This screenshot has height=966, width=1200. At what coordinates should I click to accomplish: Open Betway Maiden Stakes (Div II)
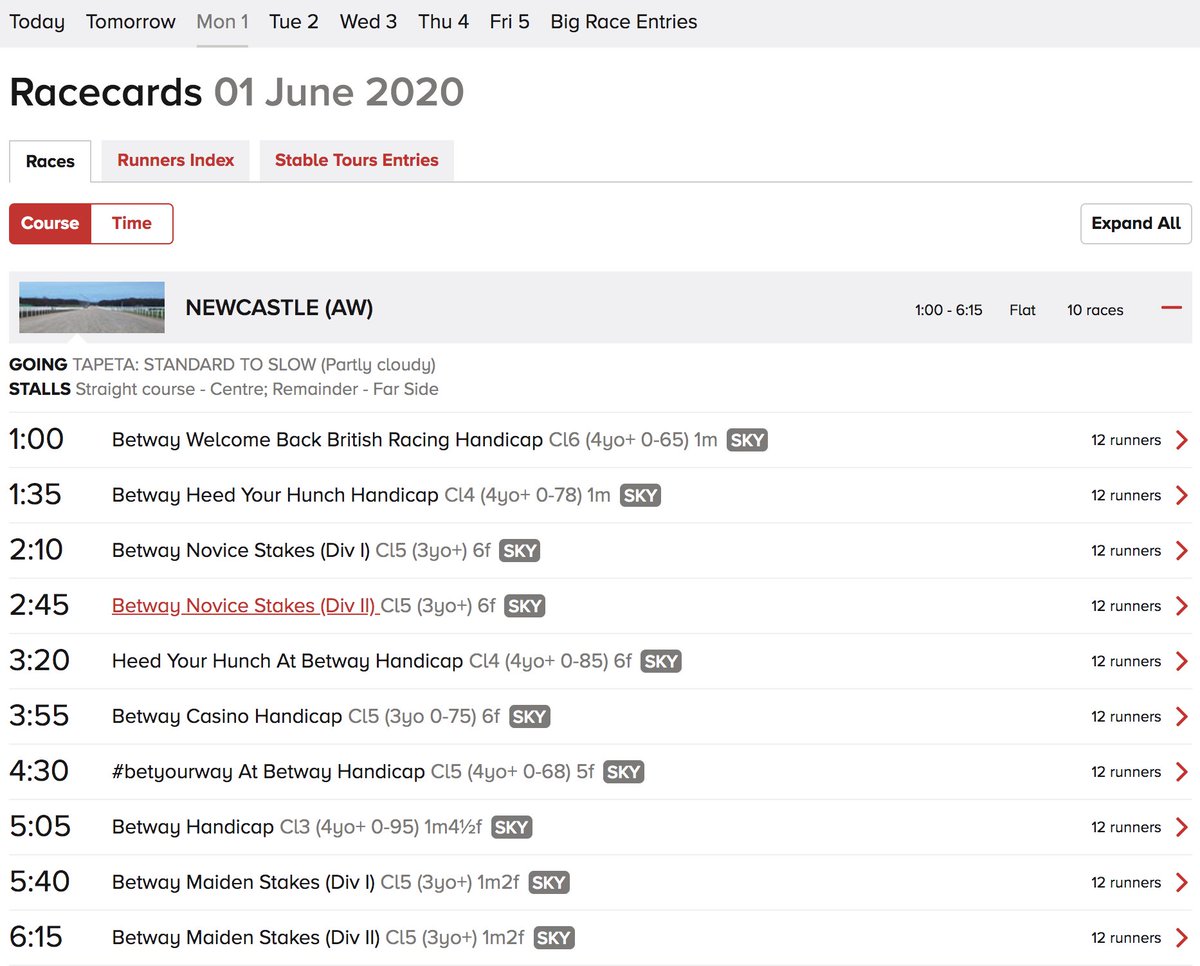click(246, 938)
